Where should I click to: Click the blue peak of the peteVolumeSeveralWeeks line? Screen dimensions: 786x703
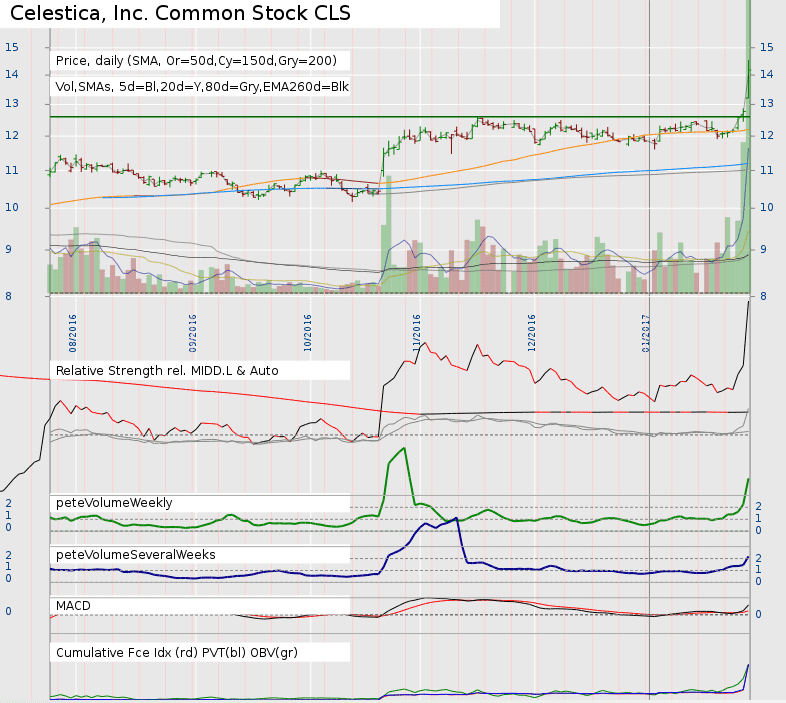[456, 518]
